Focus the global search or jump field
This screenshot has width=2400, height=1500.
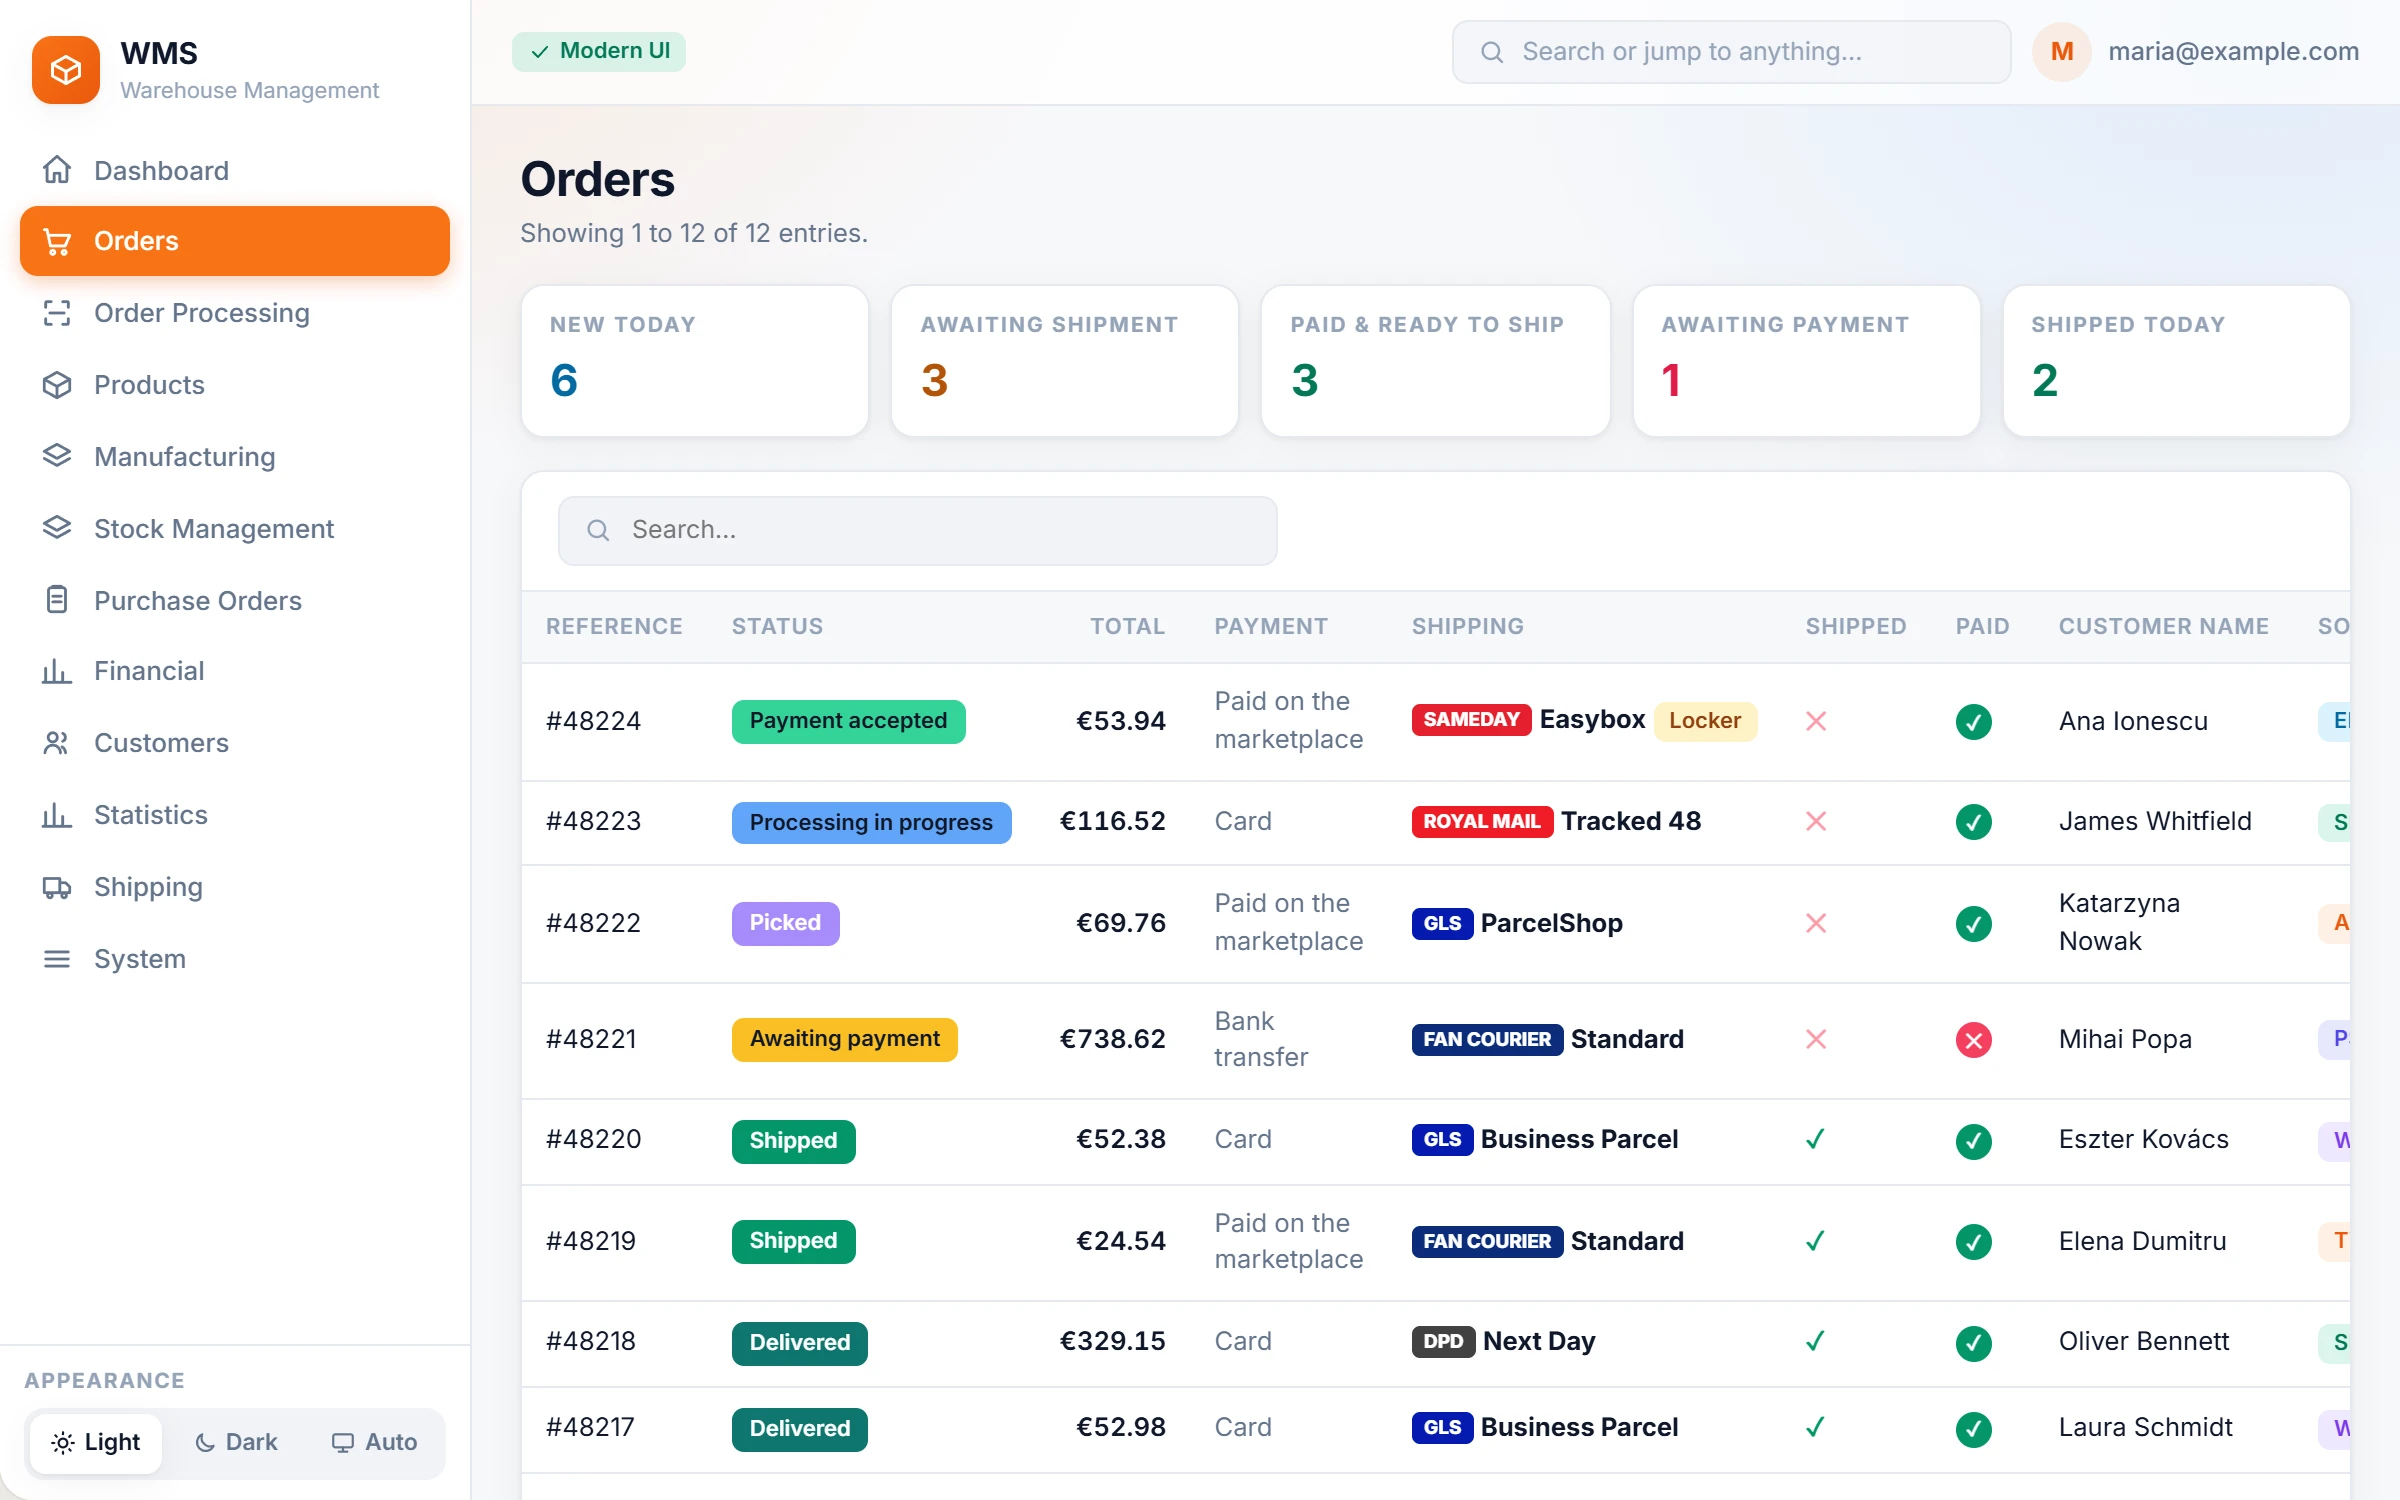1731,52
